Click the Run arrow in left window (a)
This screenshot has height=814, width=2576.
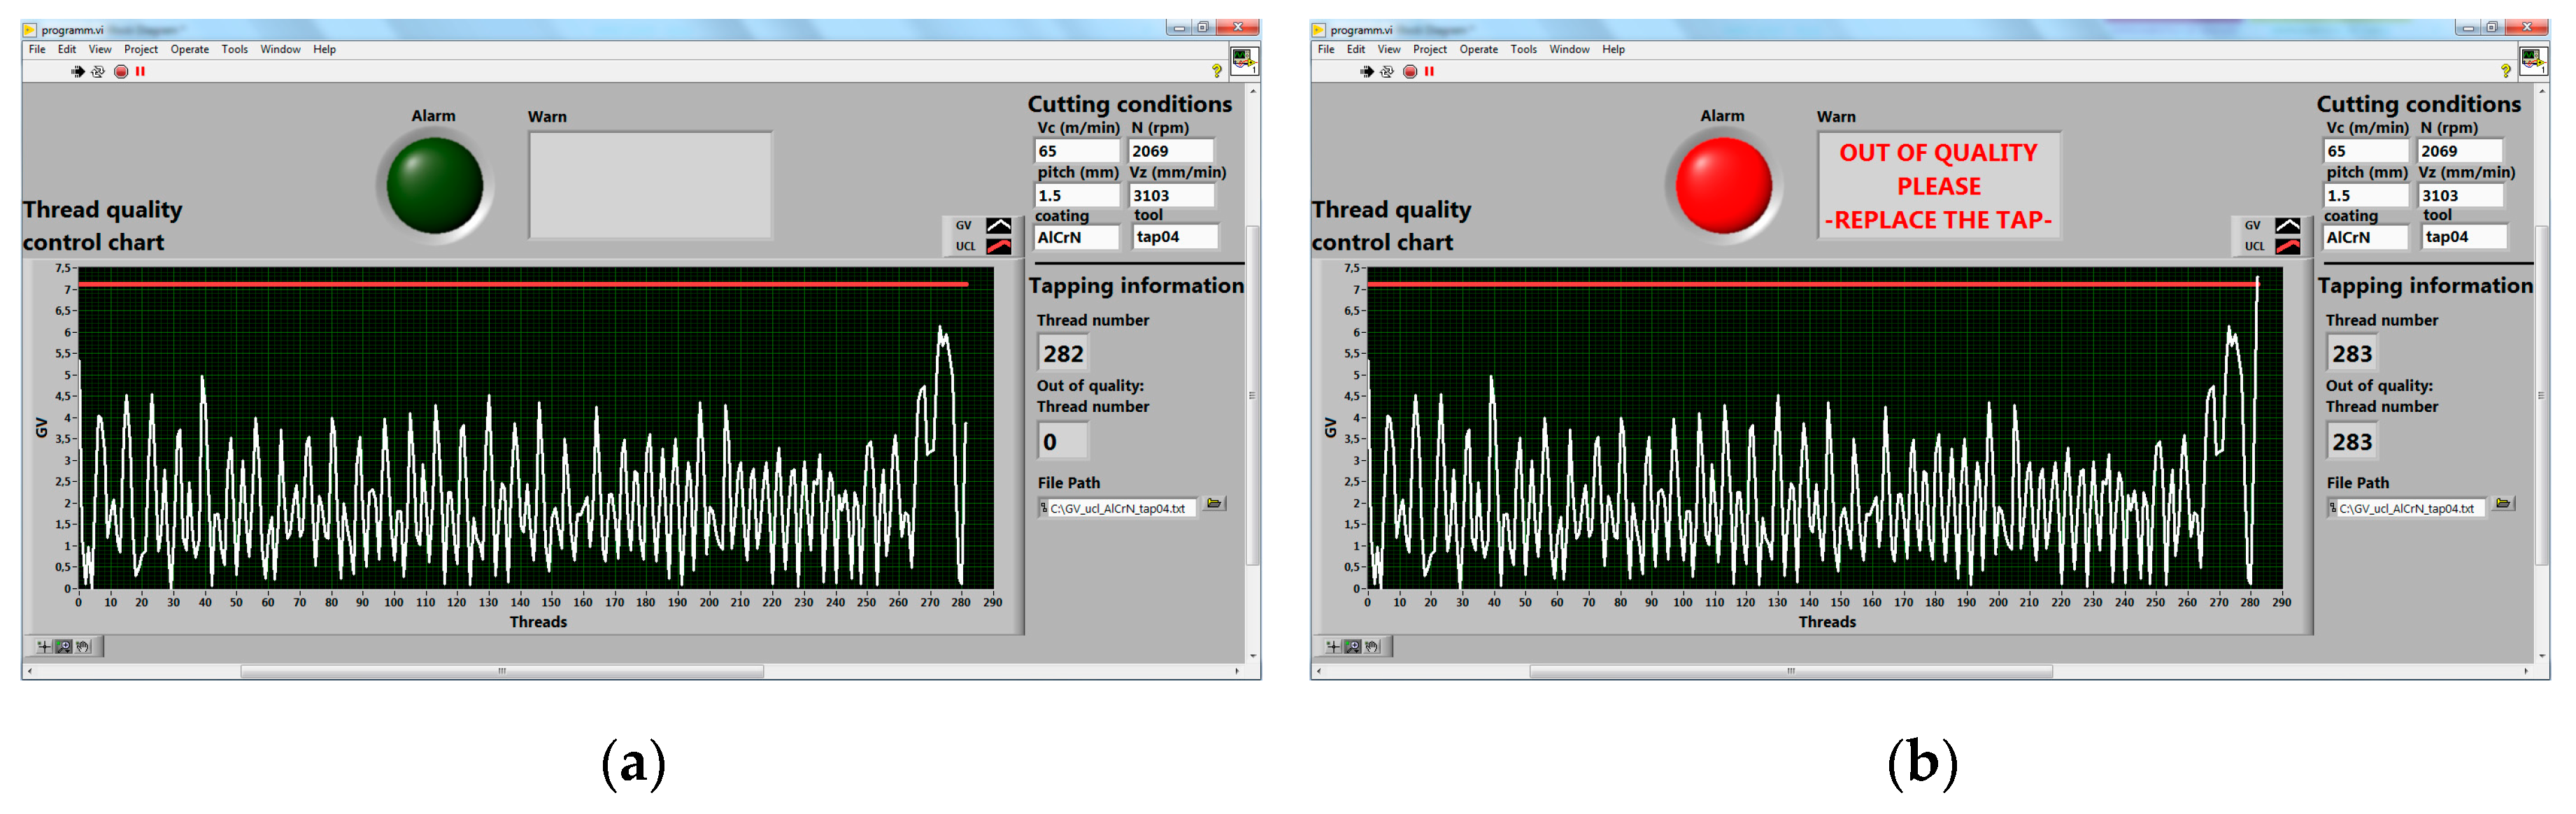click(x=78, y=71)
